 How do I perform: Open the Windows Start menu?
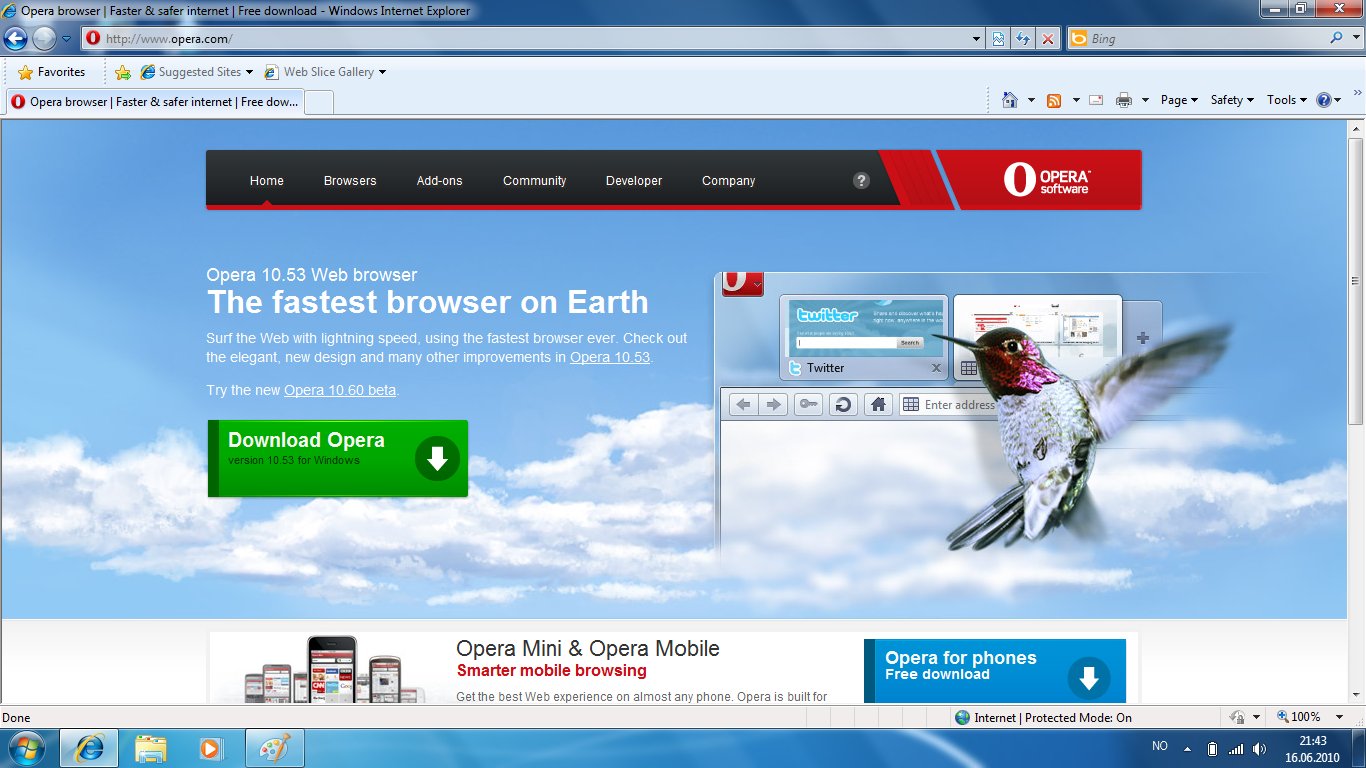pos(27,748)
